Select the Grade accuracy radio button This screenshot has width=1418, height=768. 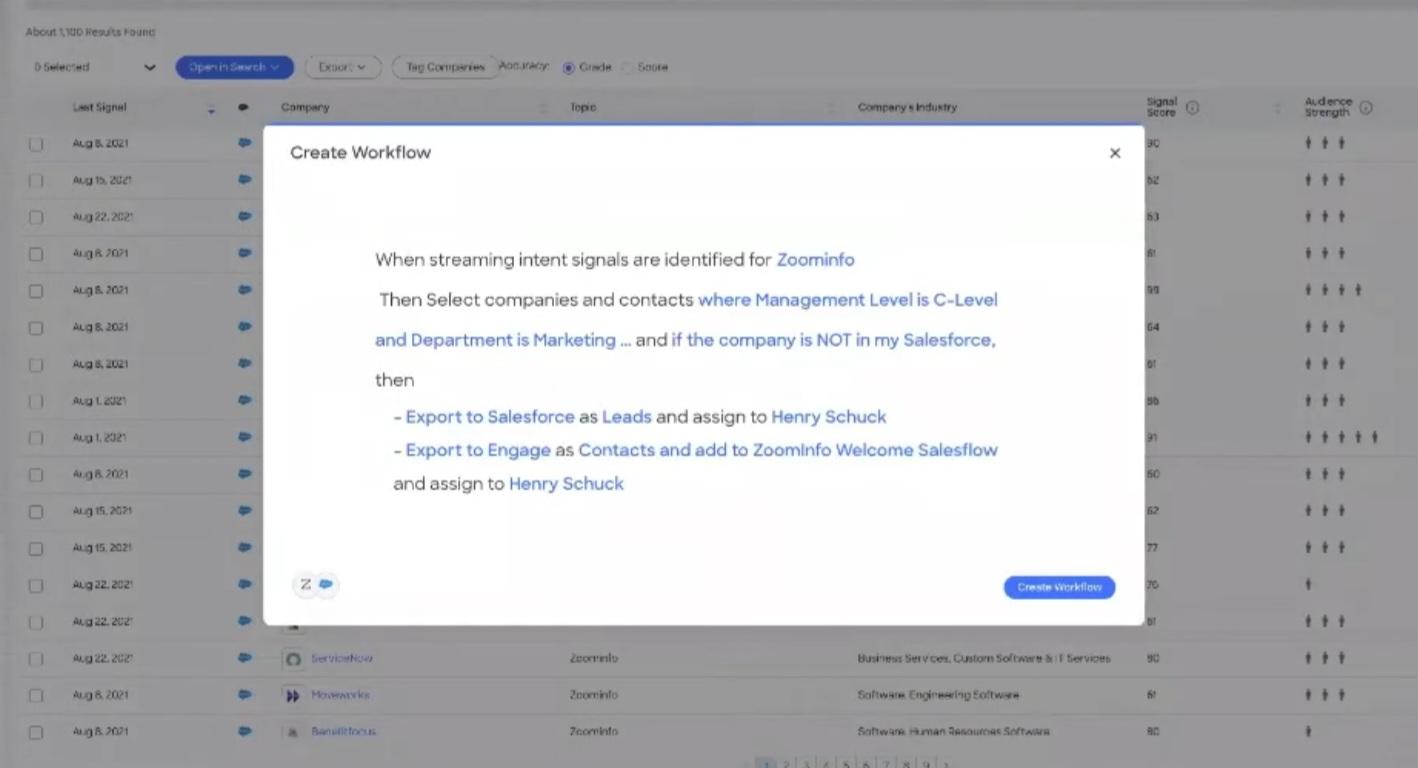569,68
